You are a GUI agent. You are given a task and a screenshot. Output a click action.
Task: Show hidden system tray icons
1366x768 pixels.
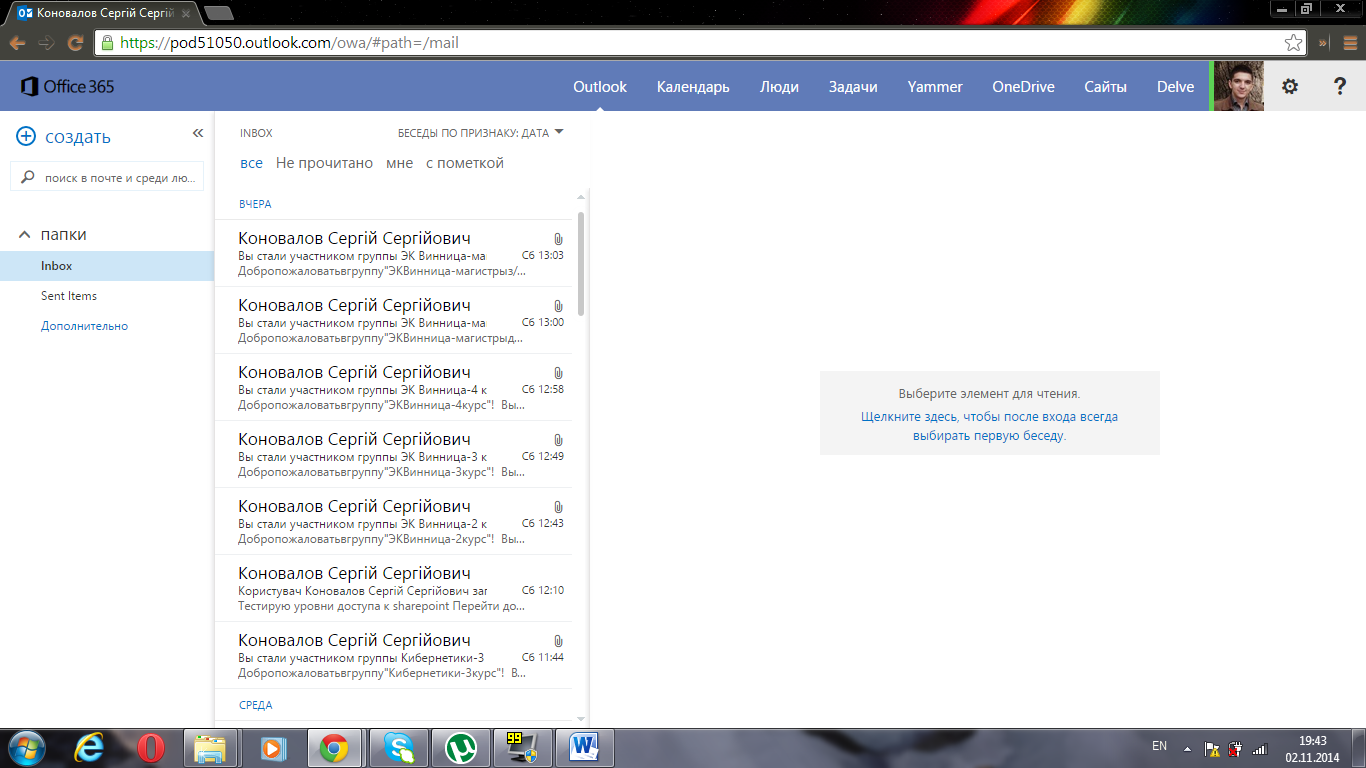[1187, 747]
